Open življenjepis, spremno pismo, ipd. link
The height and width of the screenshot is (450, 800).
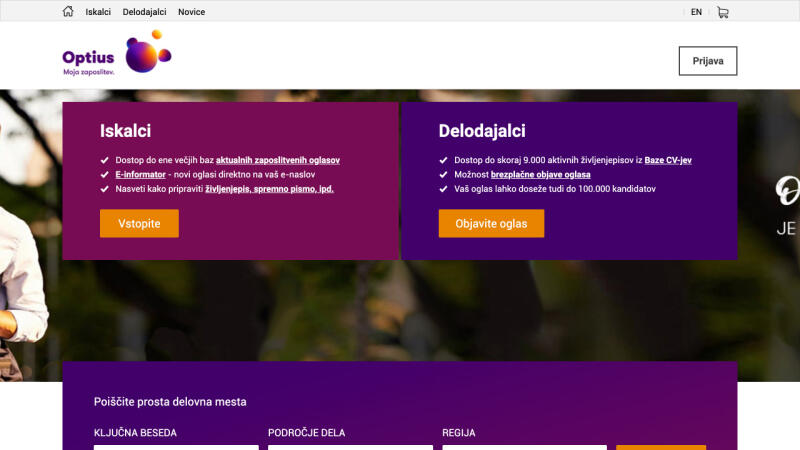(x=269, y=189)
